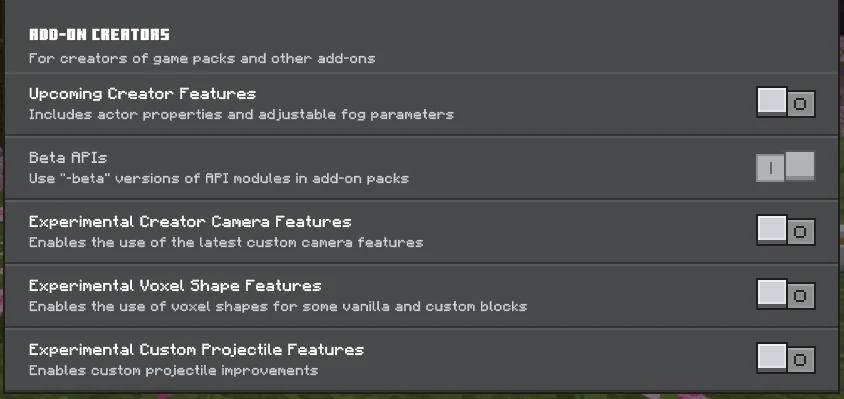Click the 'O' off-indicator of Custom Projectile switch

coord(800,360)
